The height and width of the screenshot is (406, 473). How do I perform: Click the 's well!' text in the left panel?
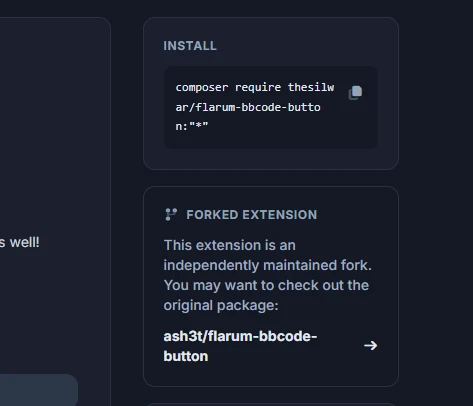(19, 242)
